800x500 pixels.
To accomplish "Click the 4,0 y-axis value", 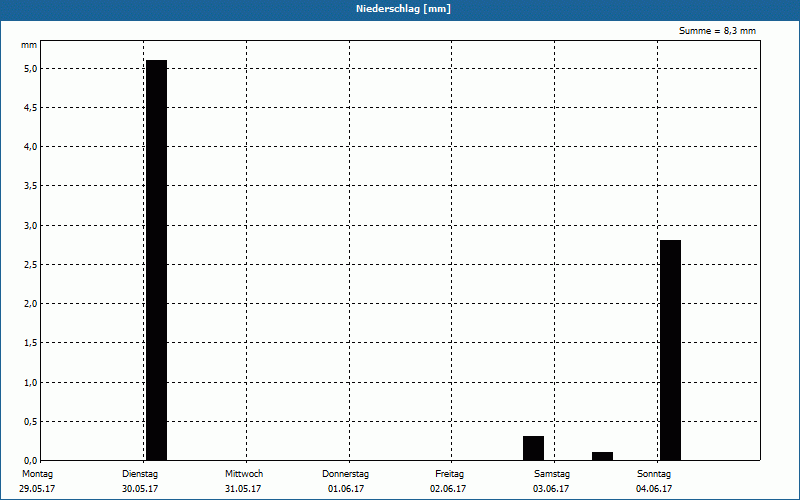I will tap(30, 147).
